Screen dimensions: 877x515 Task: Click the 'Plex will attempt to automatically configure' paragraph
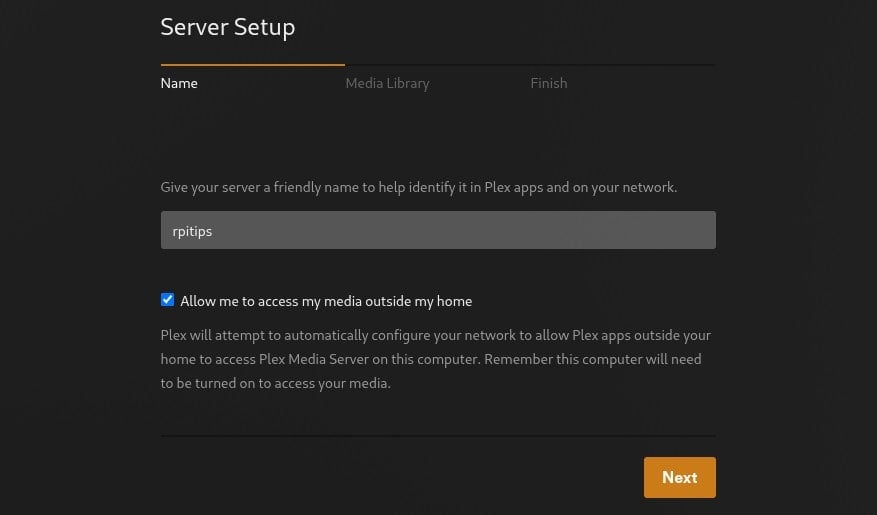(x=436, y=359)
